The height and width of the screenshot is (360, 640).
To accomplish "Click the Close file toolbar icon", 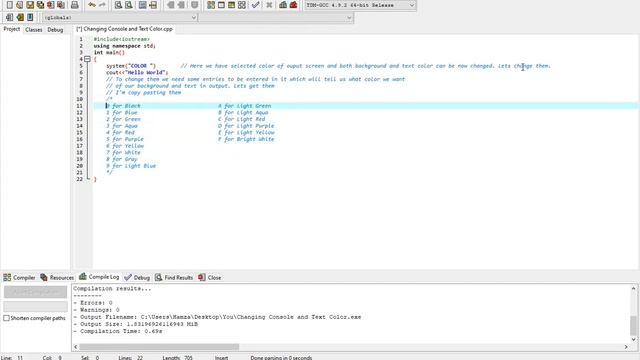I will click(51, 5).
